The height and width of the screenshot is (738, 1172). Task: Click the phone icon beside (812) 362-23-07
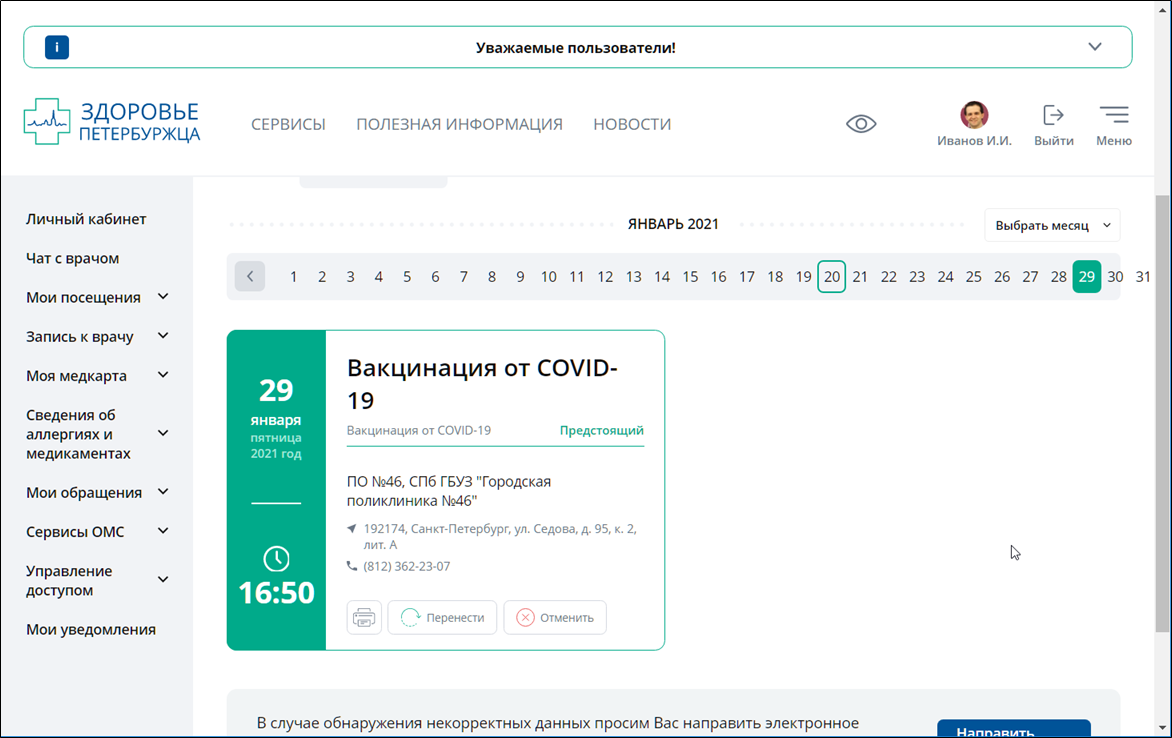[x=352, y=566]
